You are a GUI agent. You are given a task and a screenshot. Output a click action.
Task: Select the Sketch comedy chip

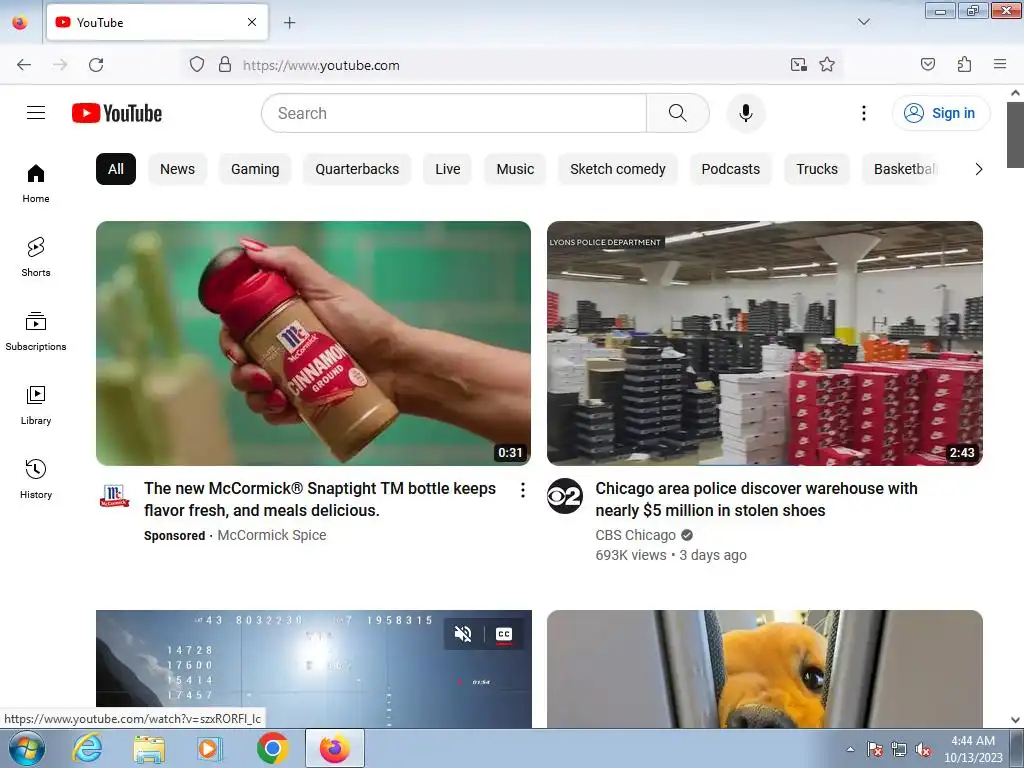(x=617, y=169)
